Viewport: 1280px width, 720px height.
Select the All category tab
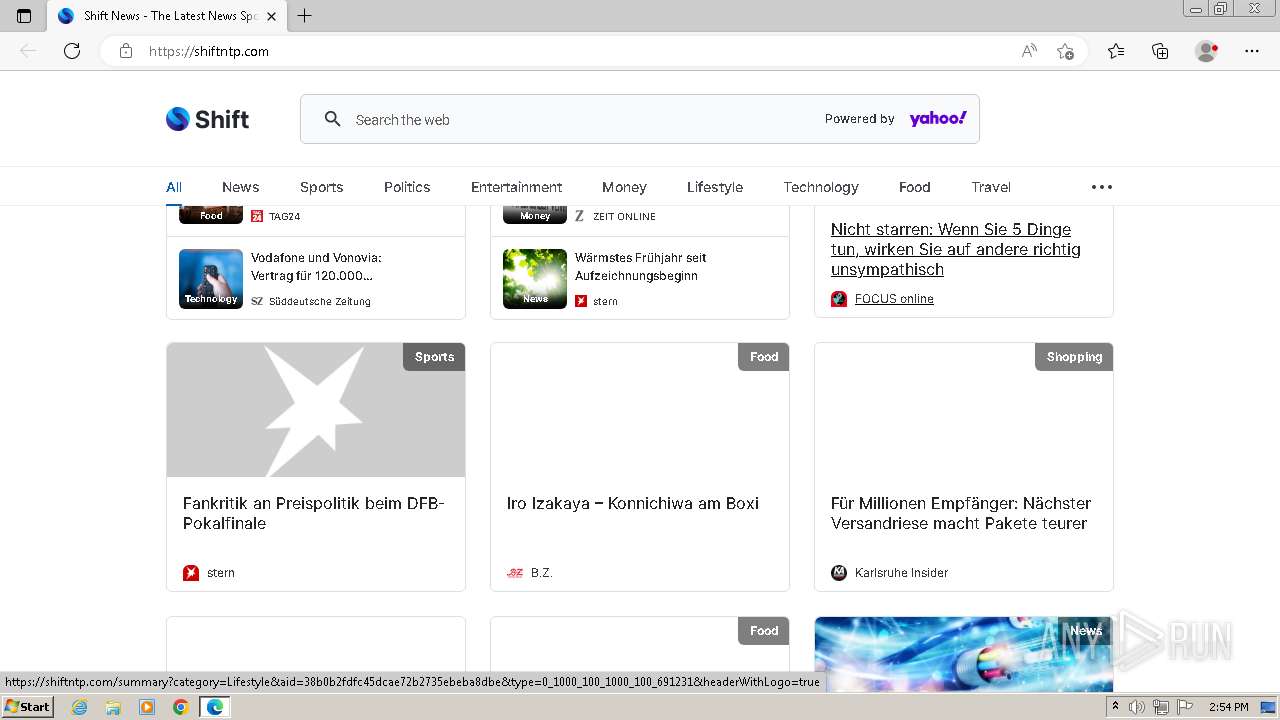point(174,187)
